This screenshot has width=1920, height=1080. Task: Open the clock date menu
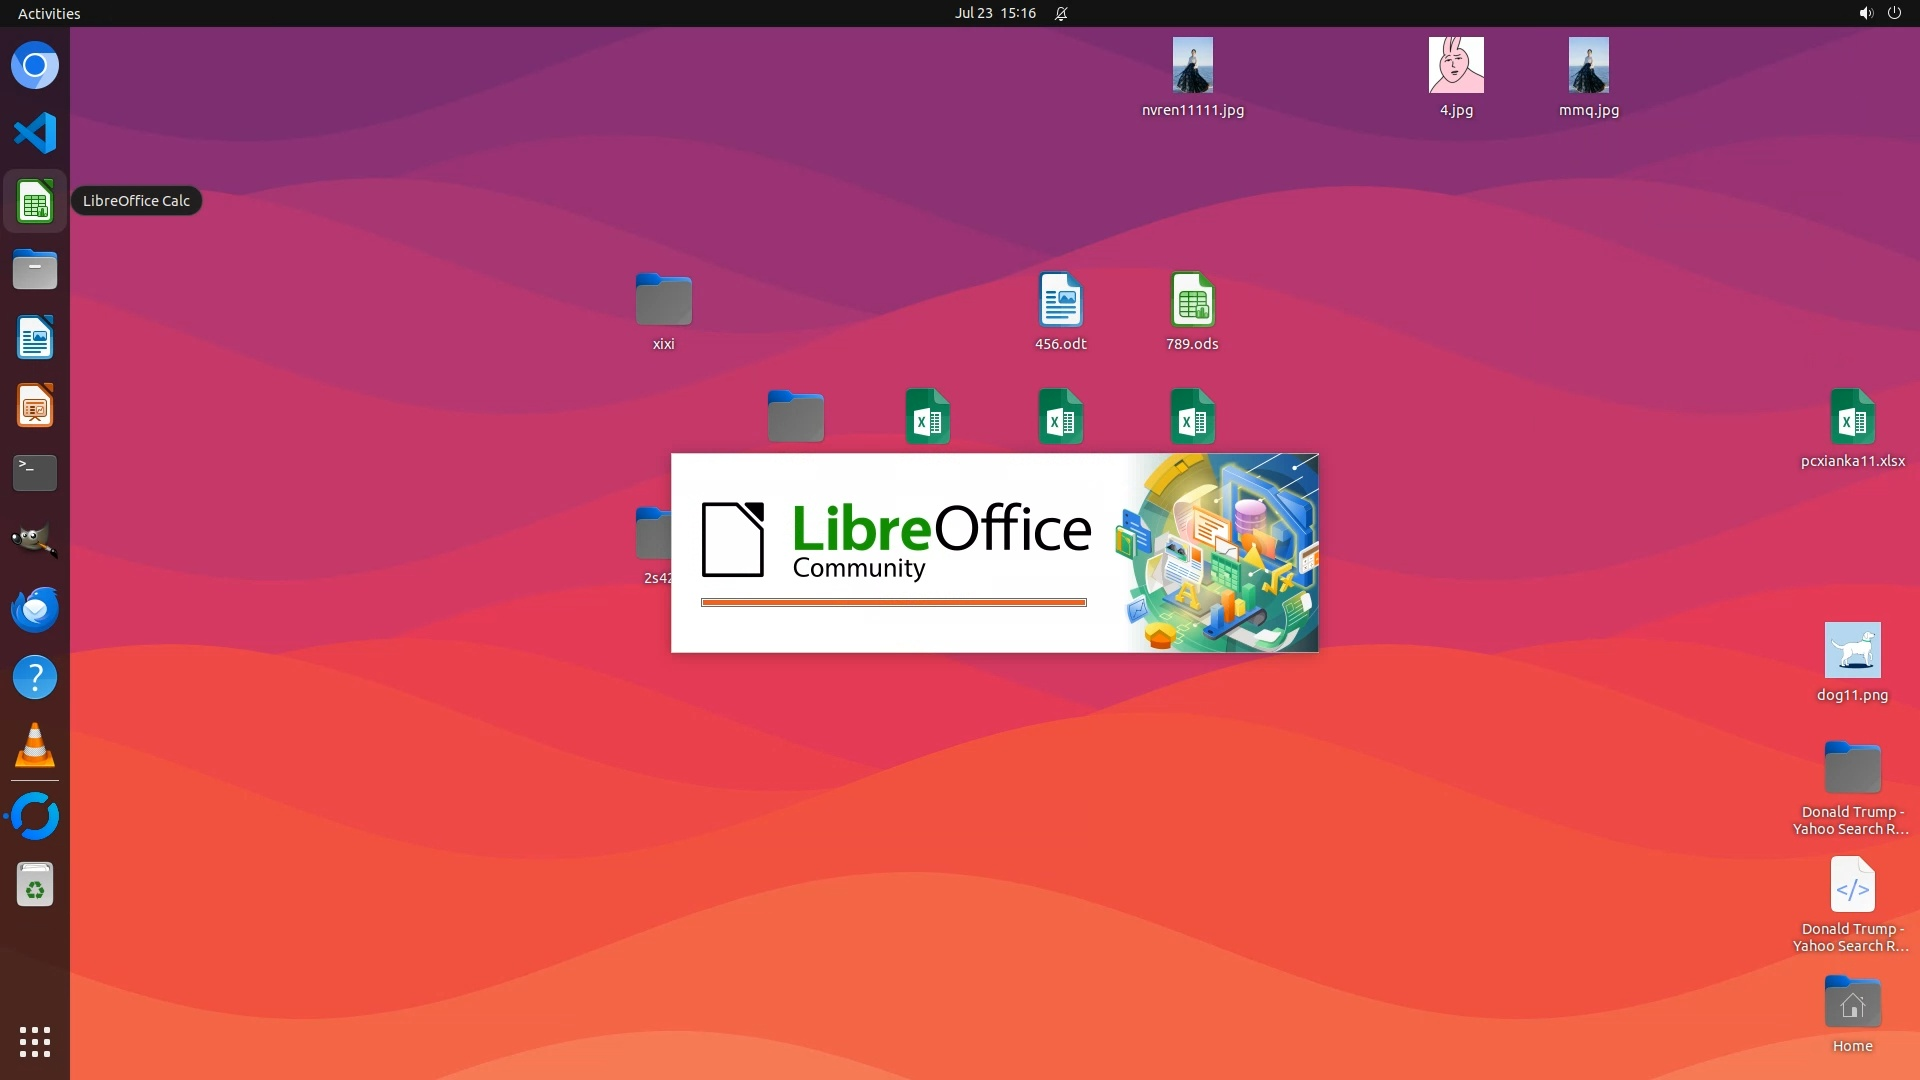tap(994, 13)
